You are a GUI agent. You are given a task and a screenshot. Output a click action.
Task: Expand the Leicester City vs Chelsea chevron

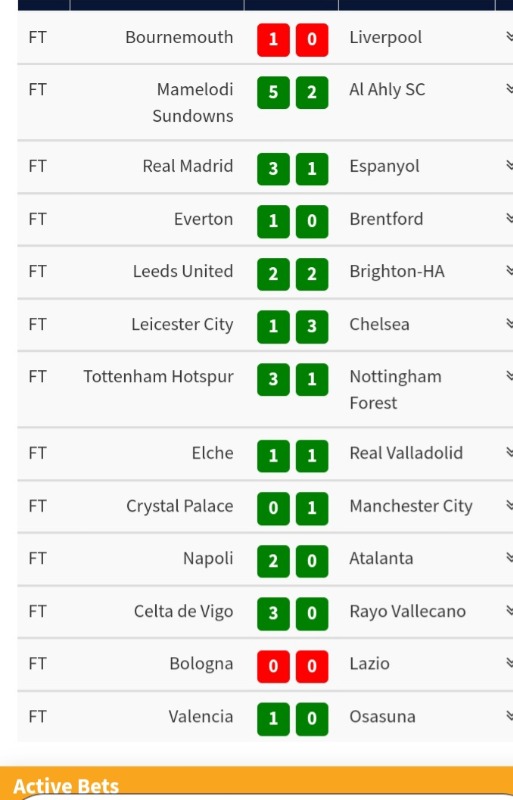click(x=509, y=323)
